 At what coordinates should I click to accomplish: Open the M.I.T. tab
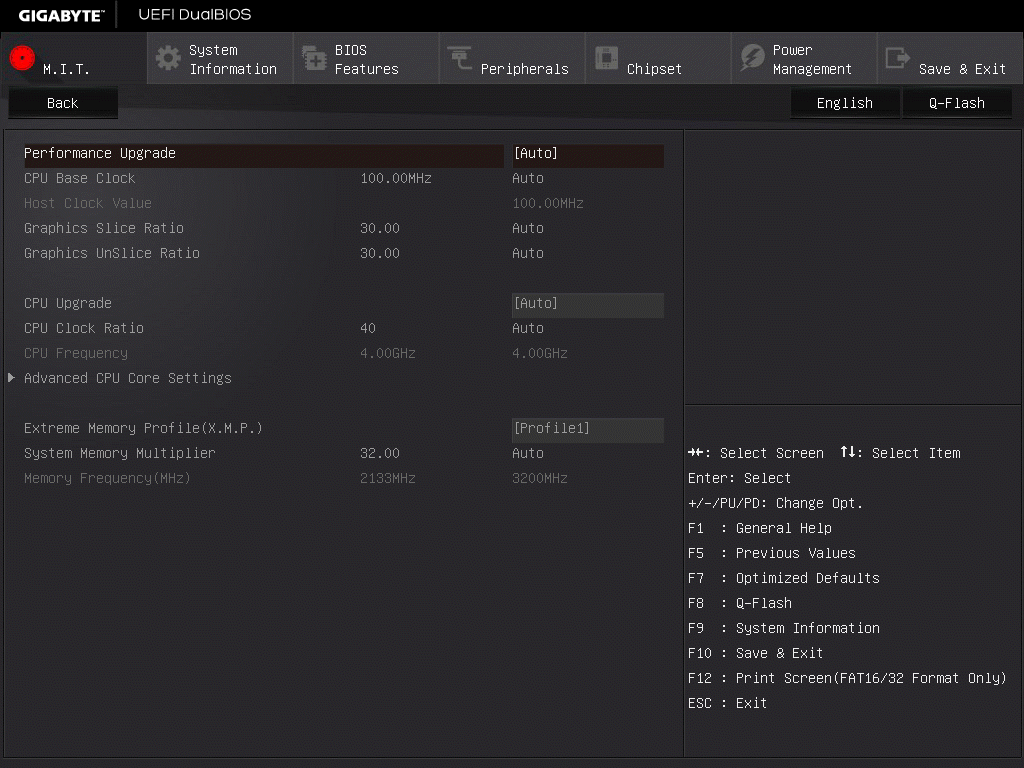click(x=74, y=59)
